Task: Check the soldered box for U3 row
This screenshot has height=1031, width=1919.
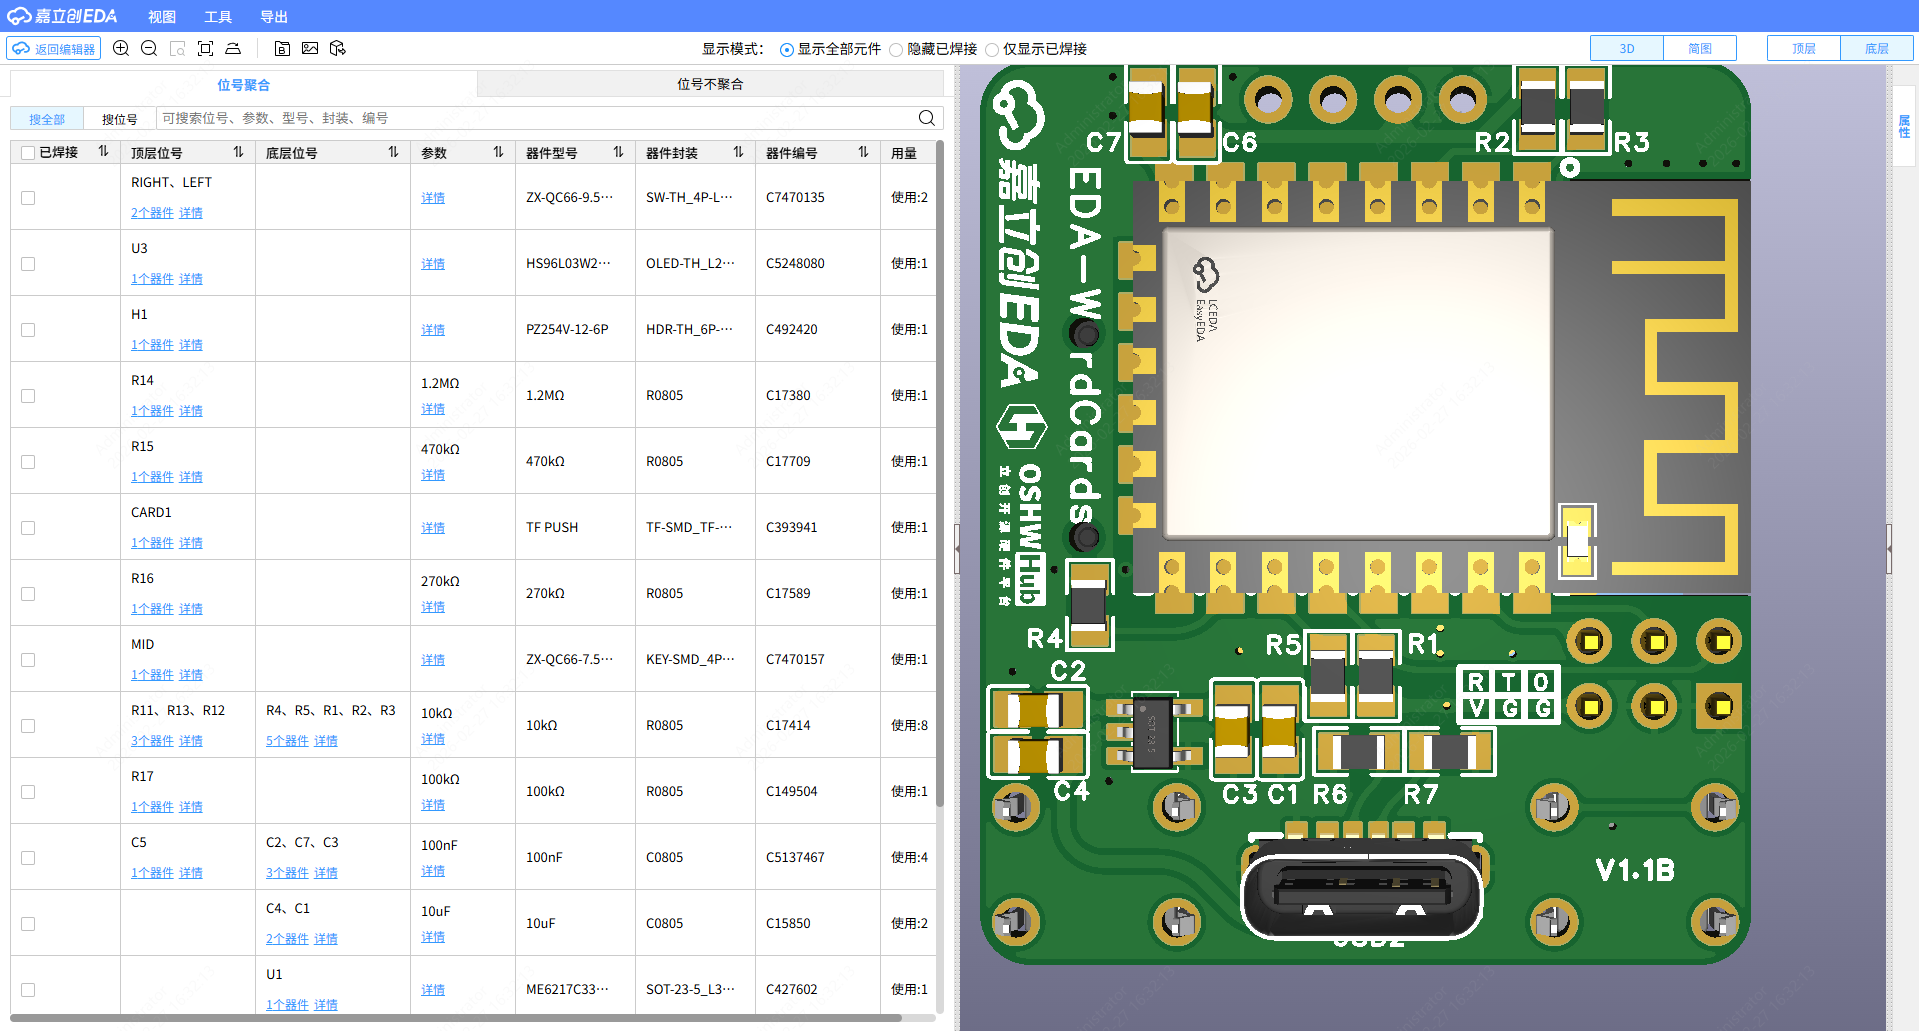Action: pyautogui.click(x=28, y=264)
